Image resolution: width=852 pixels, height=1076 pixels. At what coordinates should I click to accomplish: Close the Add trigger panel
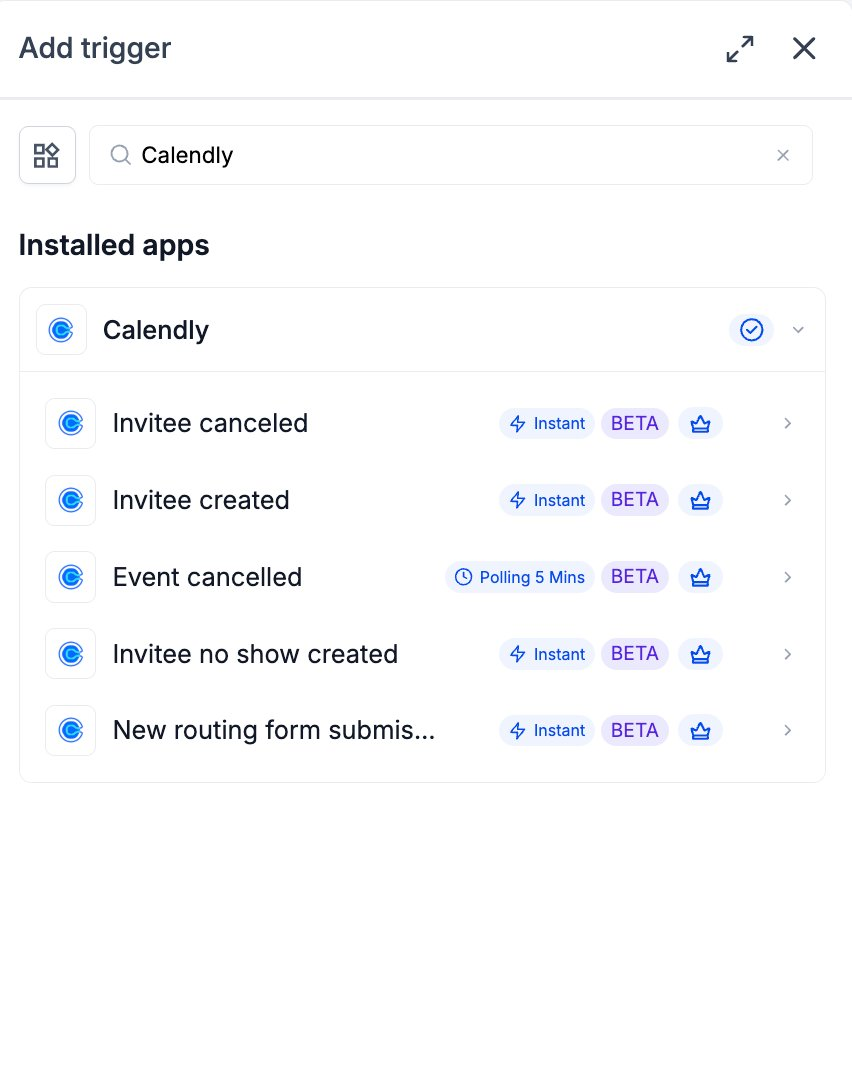(x=804, y=49)
